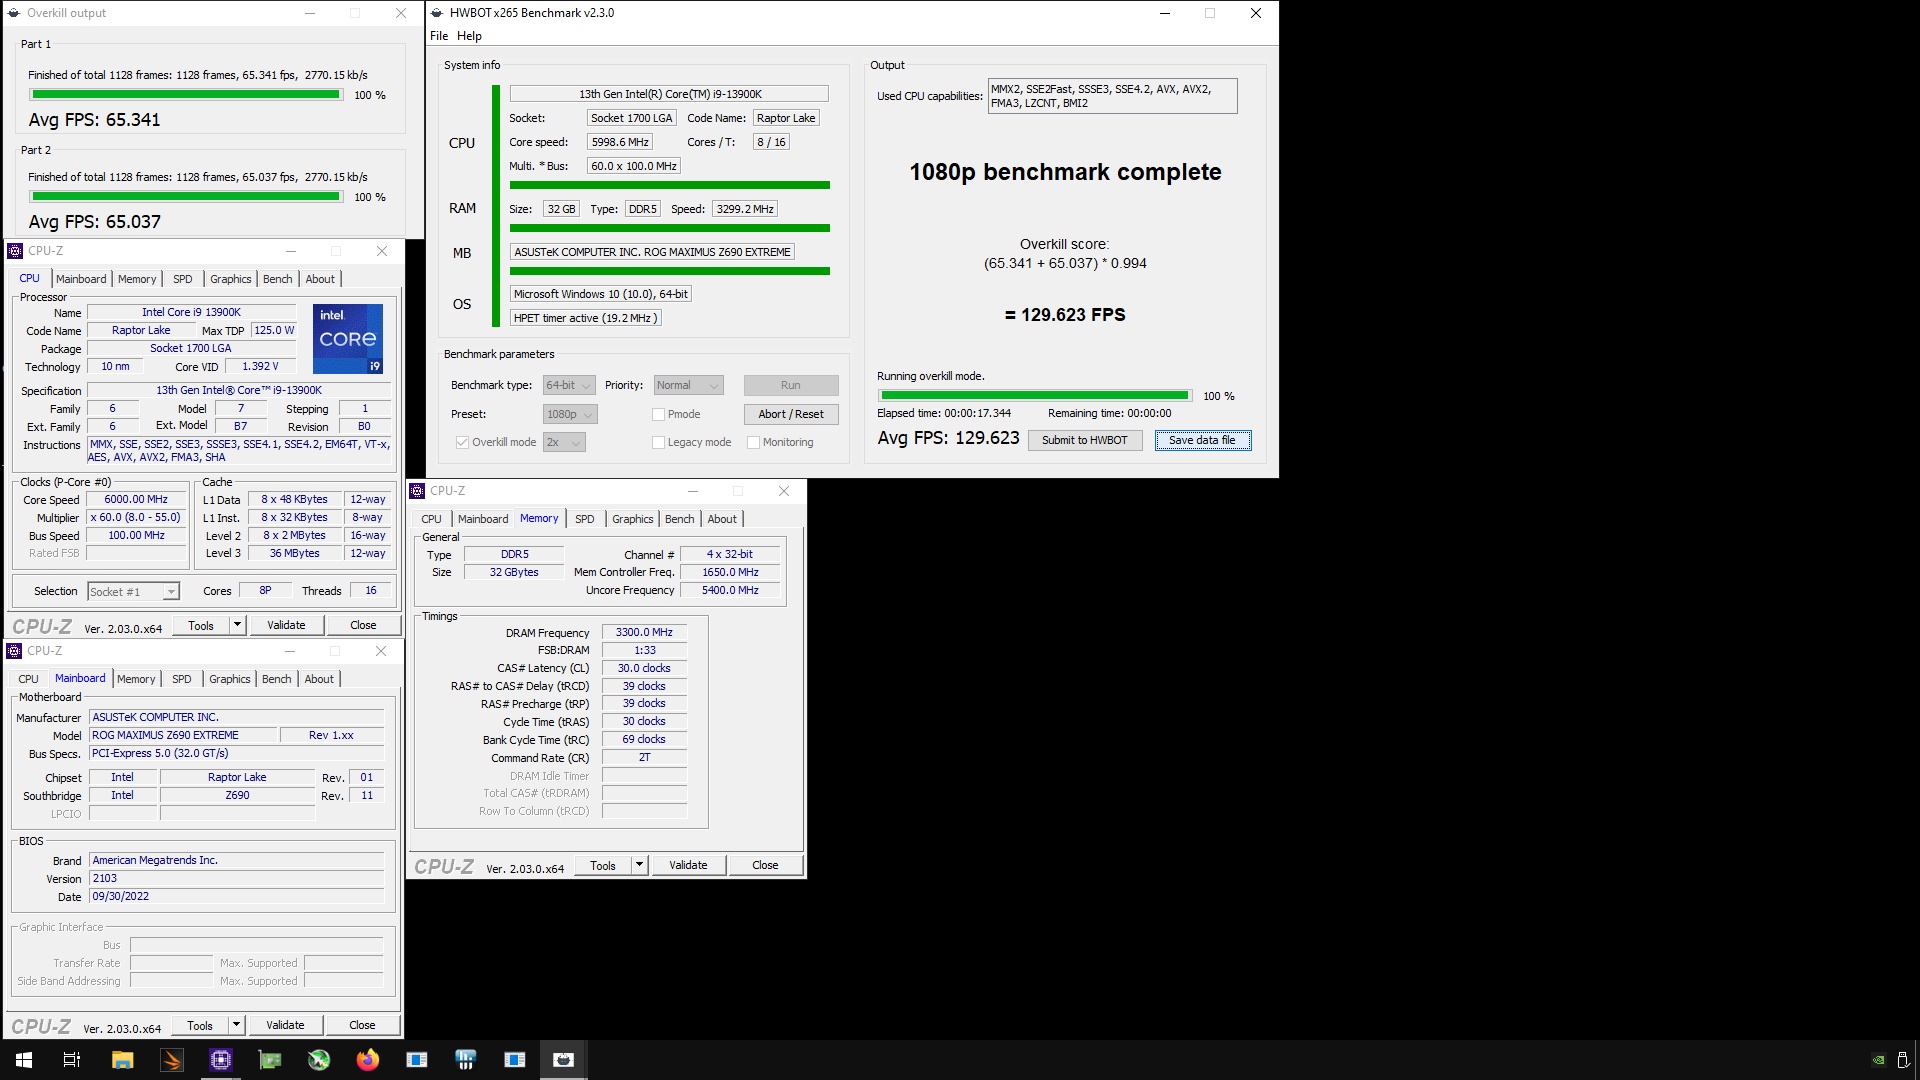Open Mainboard tab in CPU-Z Memory window
Image resolution: width=1920 pixels, height=1080 pixels.
tap(483, 519)
